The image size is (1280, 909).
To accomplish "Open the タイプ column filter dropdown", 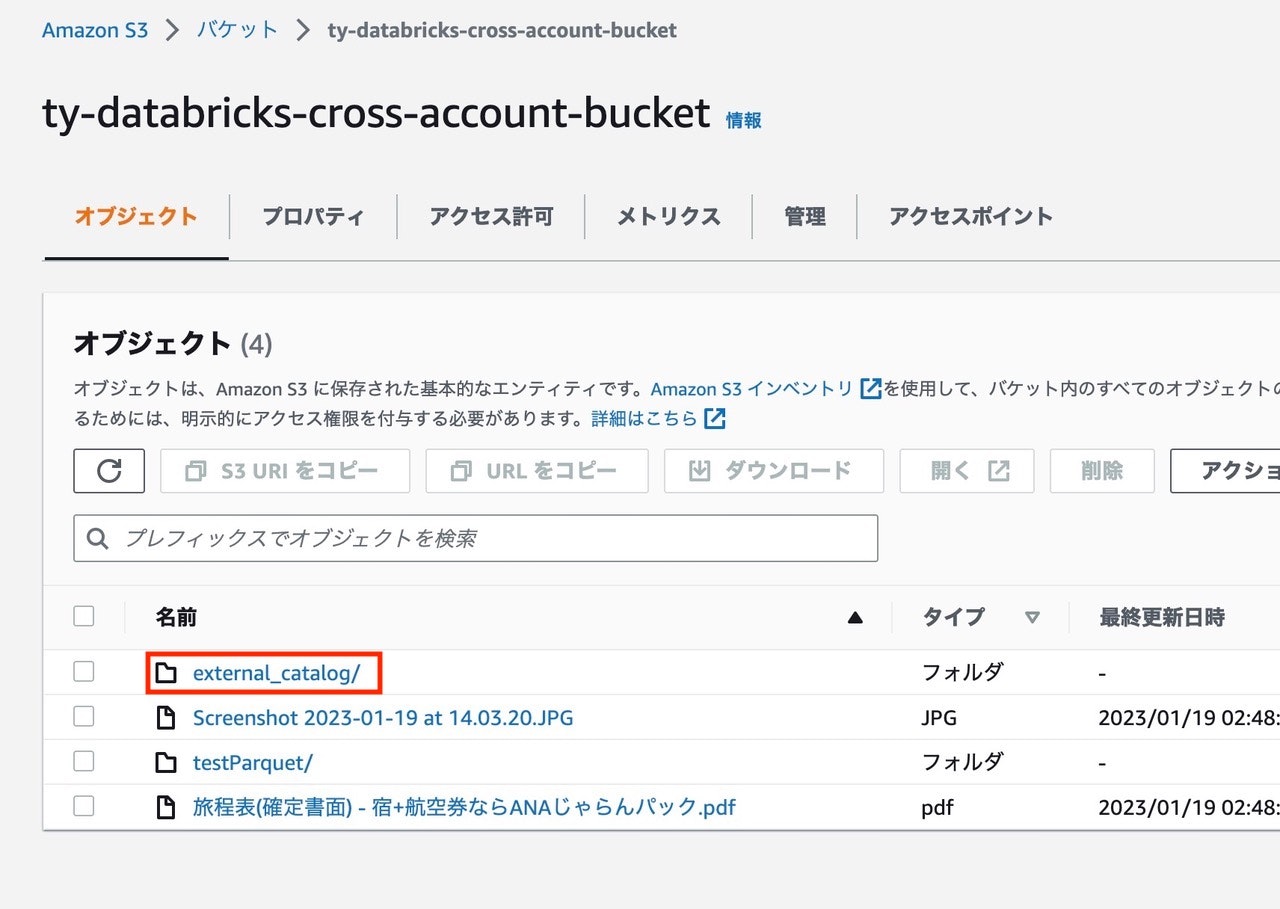I will 1033,617.
